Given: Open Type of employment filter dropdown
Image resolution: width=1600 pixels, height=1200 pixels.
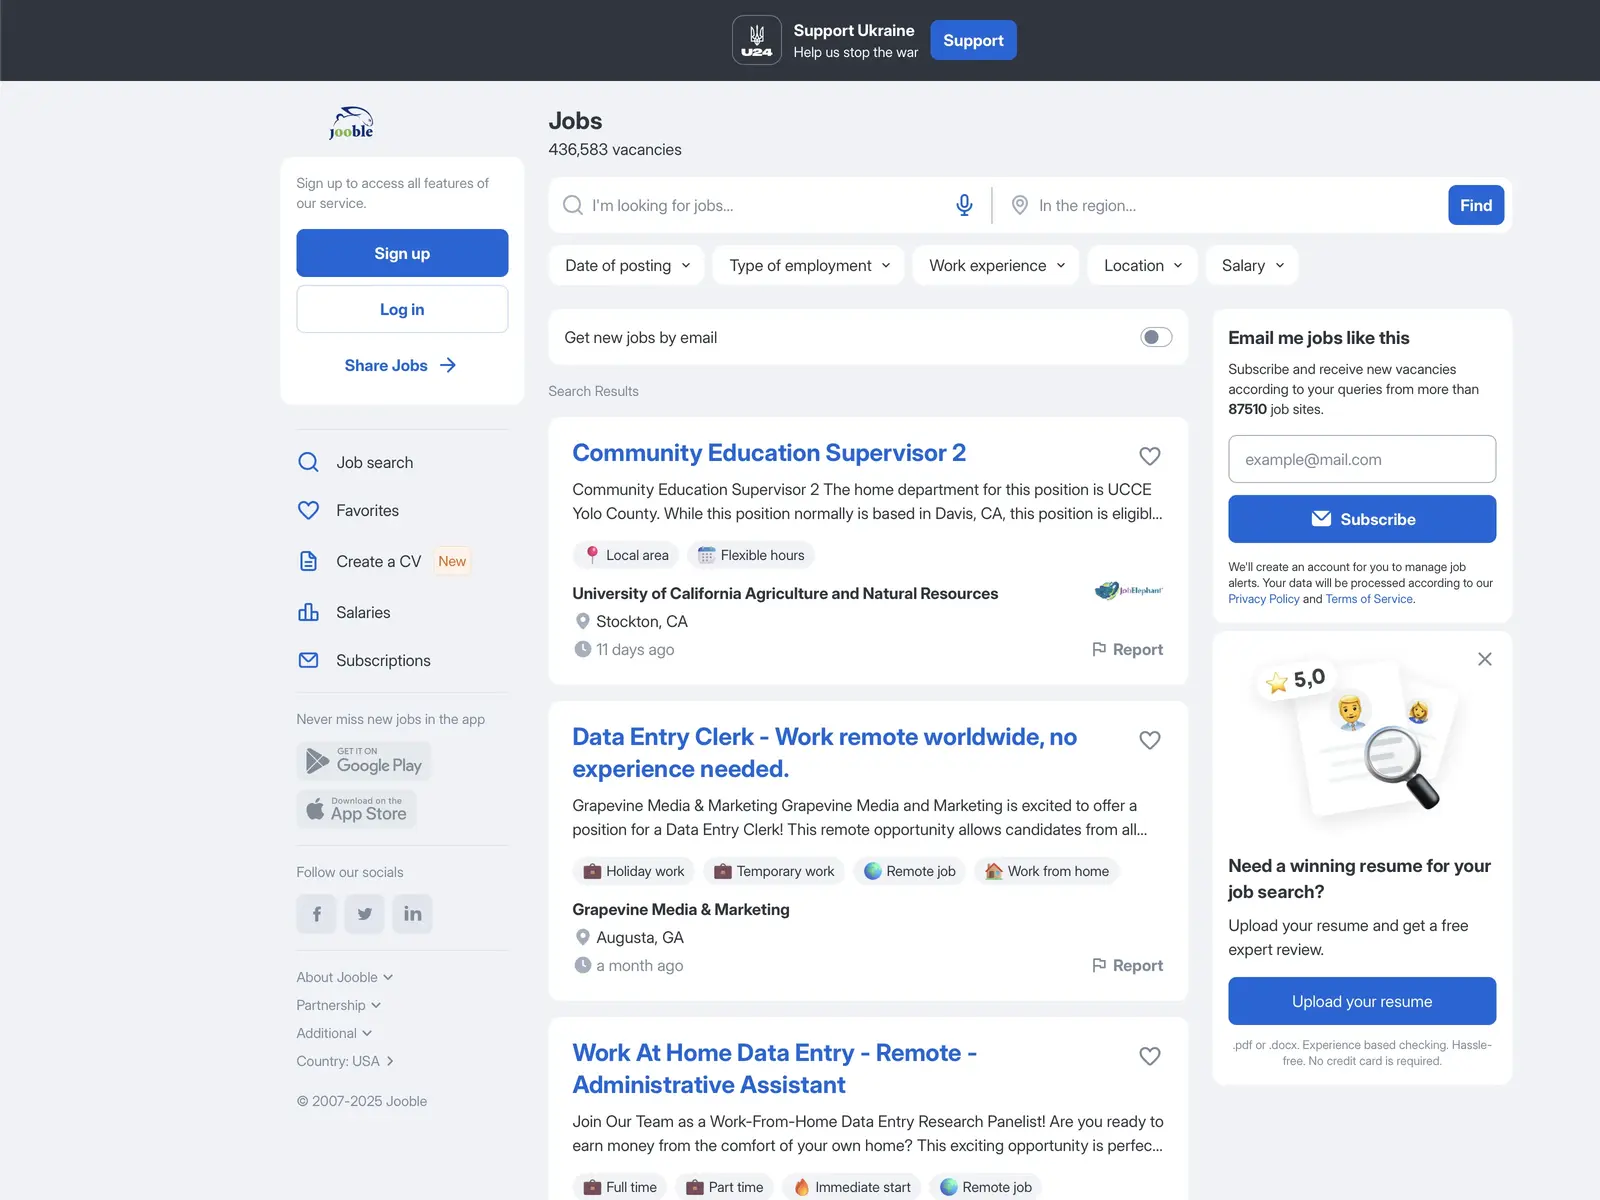Looking at the screenshot, I should coord(809,265).
